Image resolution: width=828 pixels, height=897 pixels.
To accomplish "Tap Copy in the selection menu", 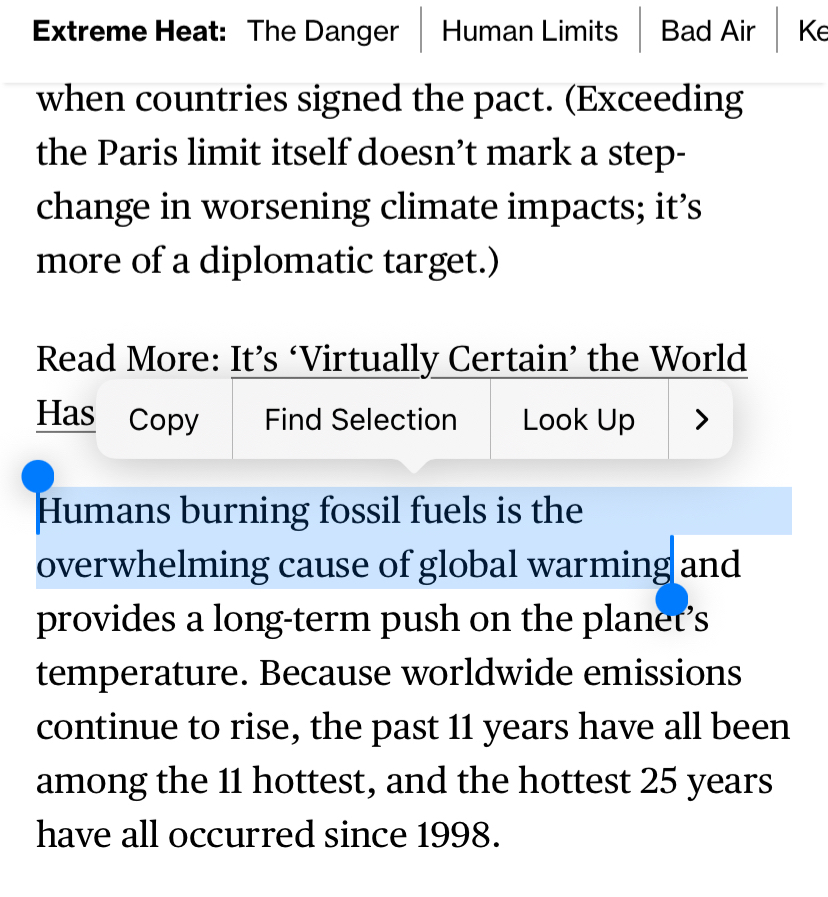I will [164, 420].
